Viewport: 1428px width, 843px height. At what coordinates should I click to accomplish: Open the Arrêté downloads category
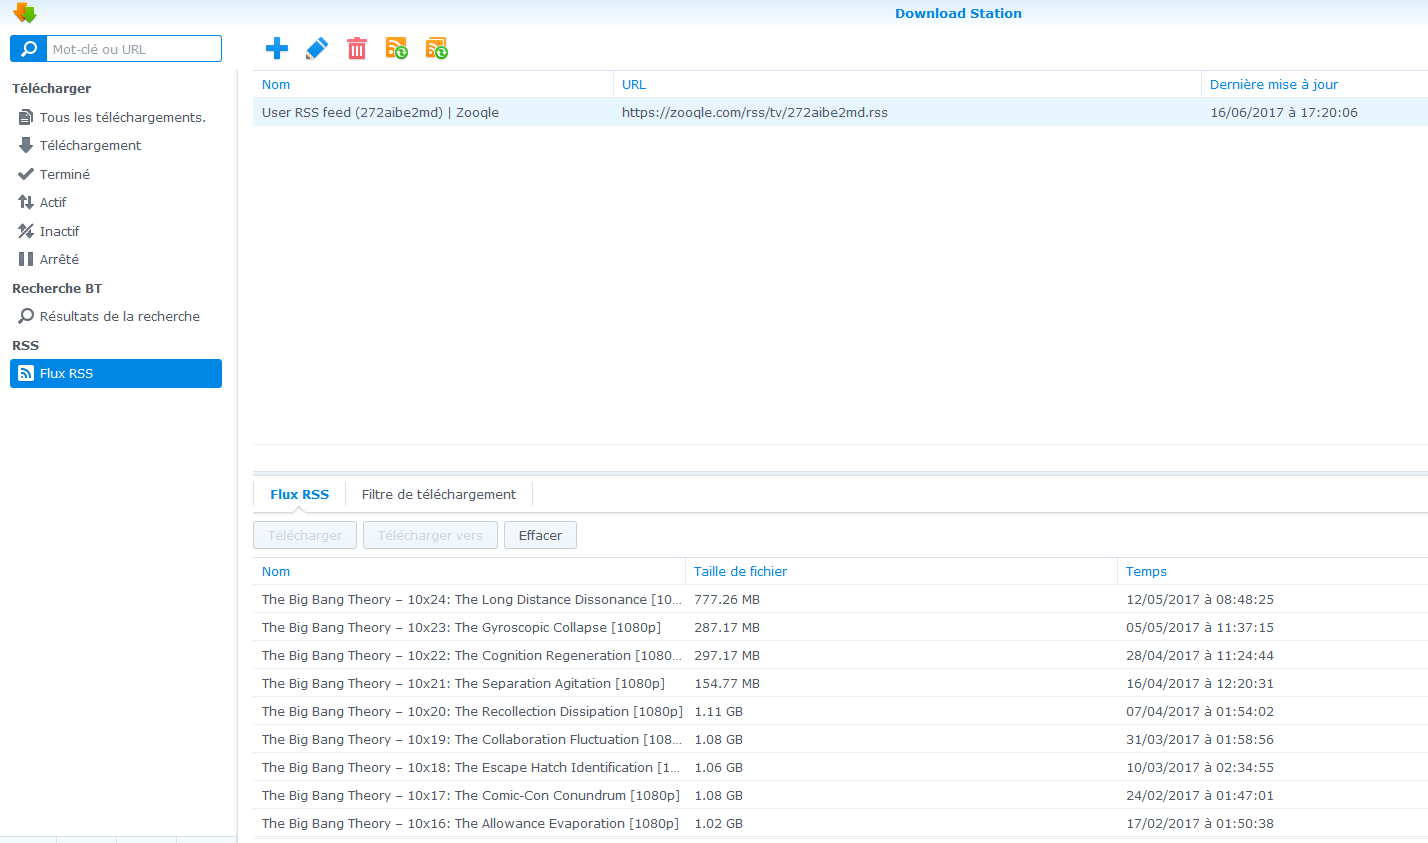click(59, 259)
